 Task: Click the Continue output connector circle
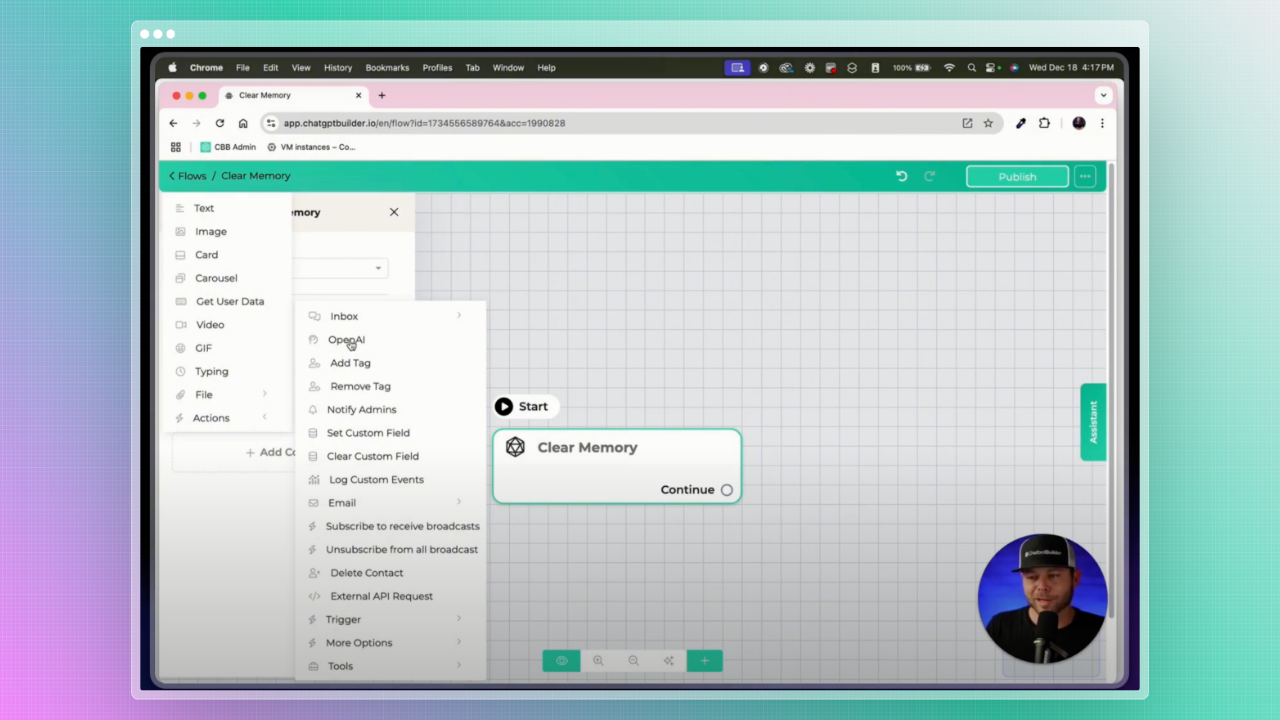[727, 490]
